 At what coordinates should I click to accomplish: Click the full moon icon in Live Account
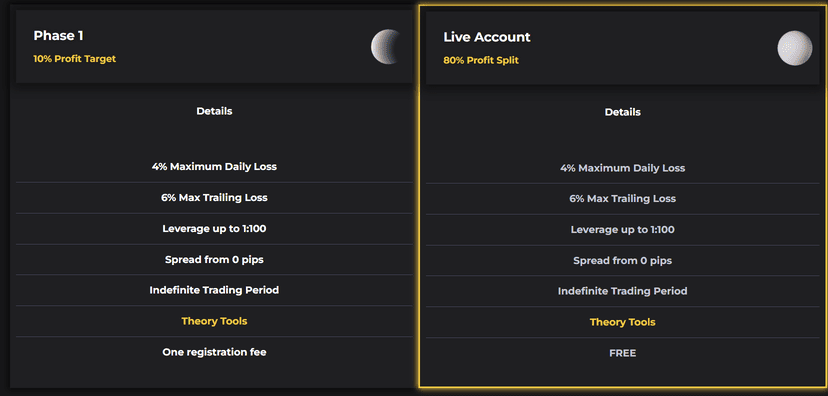pyautogui.click(x=795, y=48)
